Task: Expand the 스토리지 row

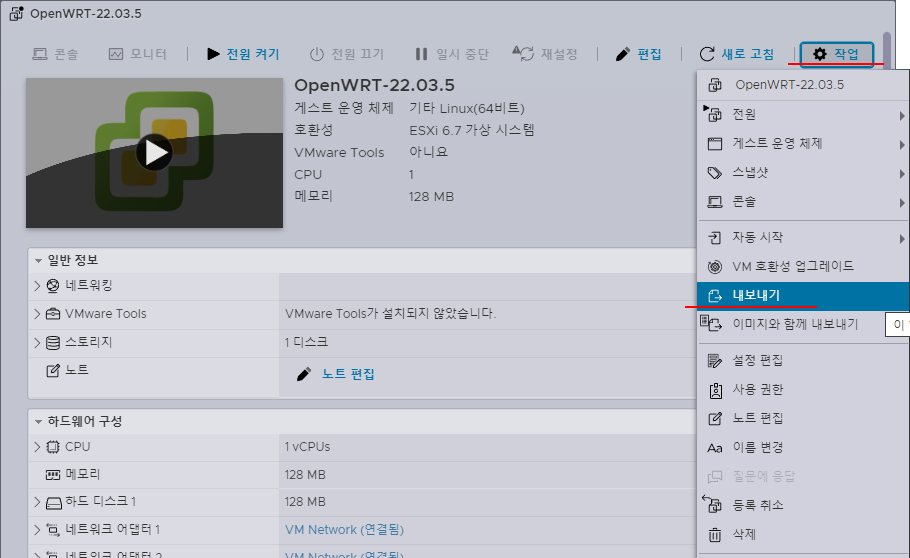Action: point(37,343)
